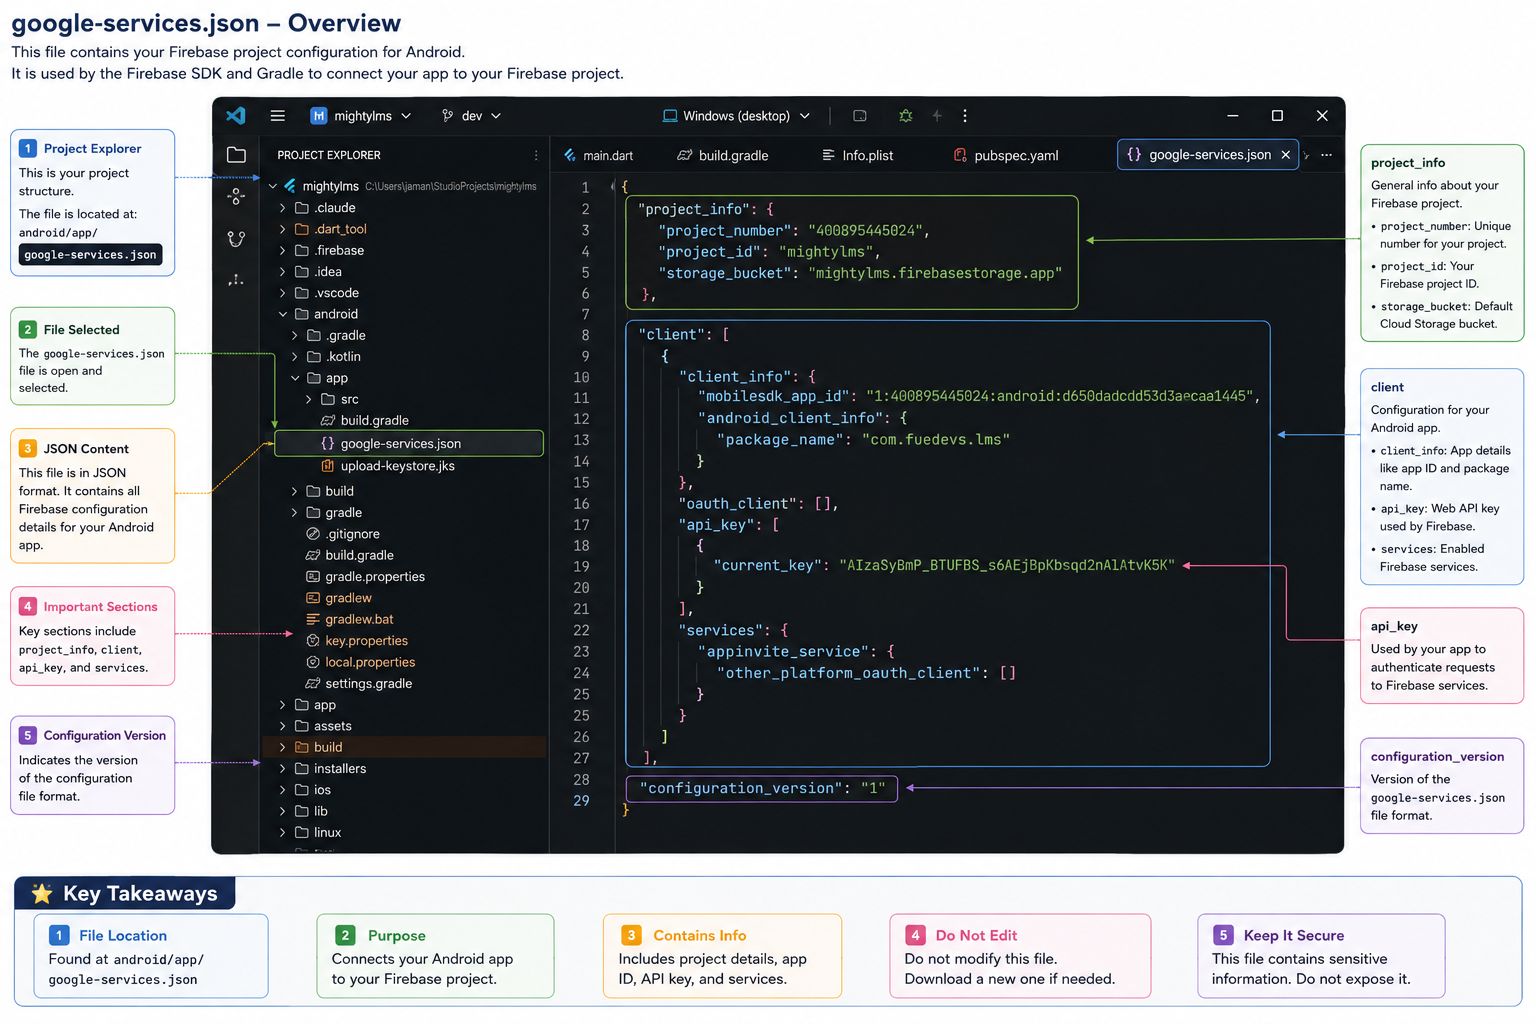Expand the installers folder
1536x1024 pixels.
pyautogui.click(x=283, y=769)
